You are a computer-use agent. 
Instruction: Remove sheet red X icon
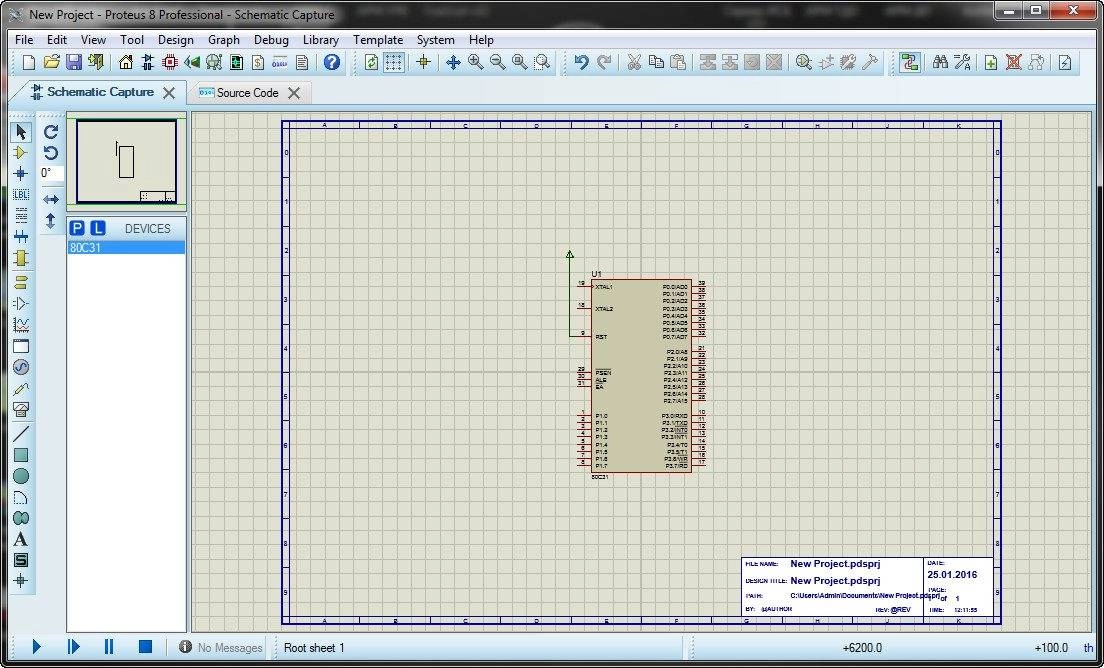pos(1013,63)
